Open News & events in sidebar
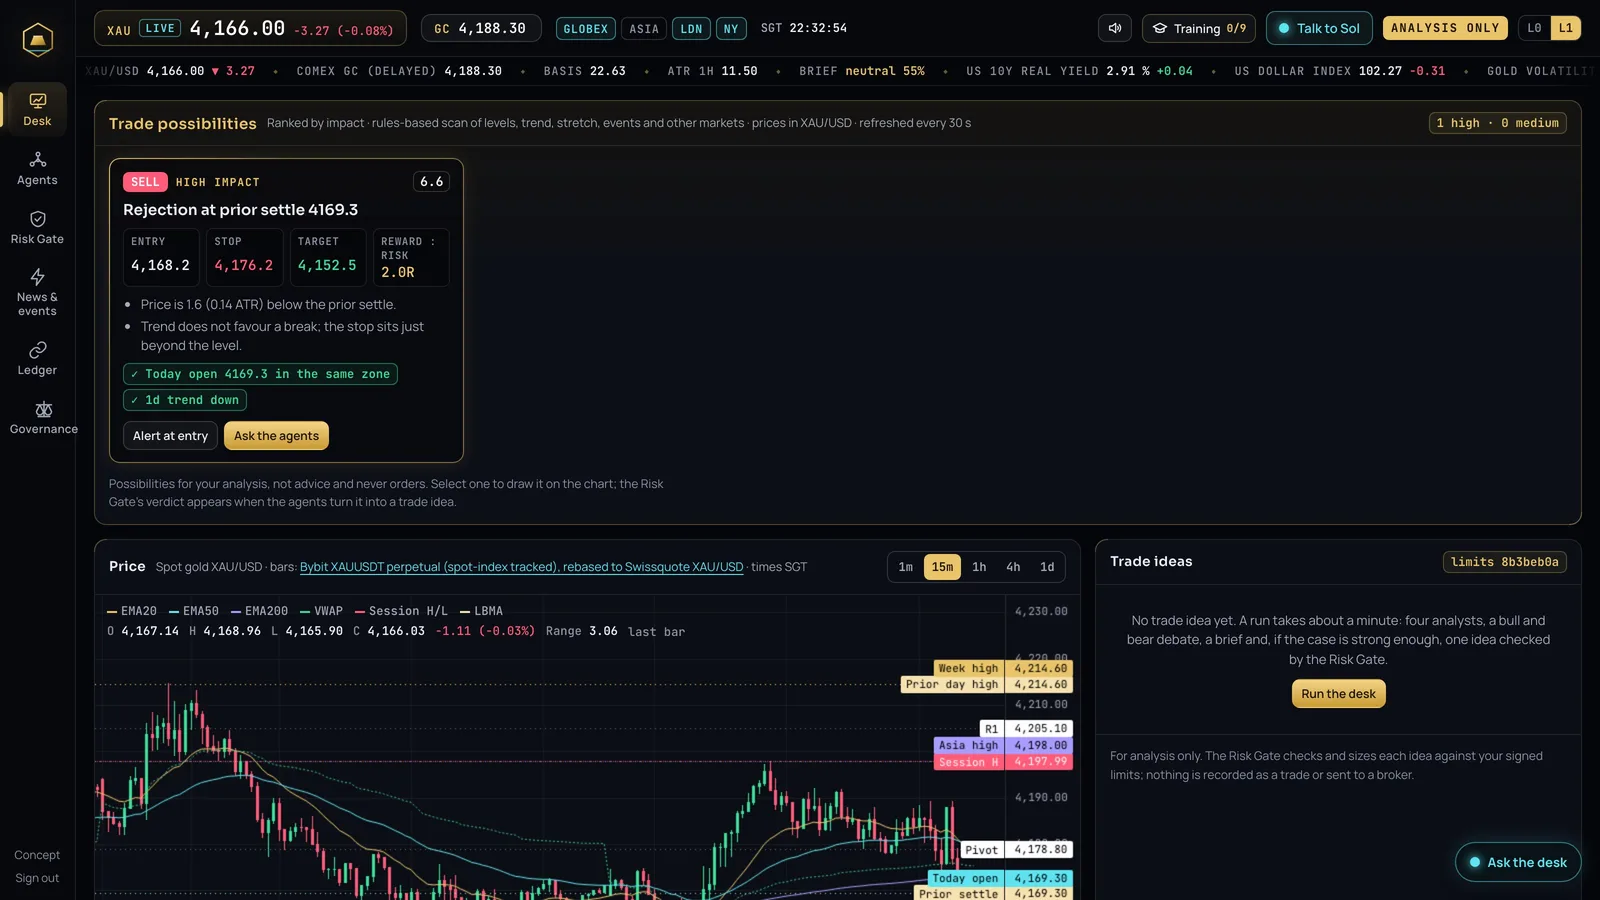This screenshot has width=1600, height=900. tap(37, 292)
